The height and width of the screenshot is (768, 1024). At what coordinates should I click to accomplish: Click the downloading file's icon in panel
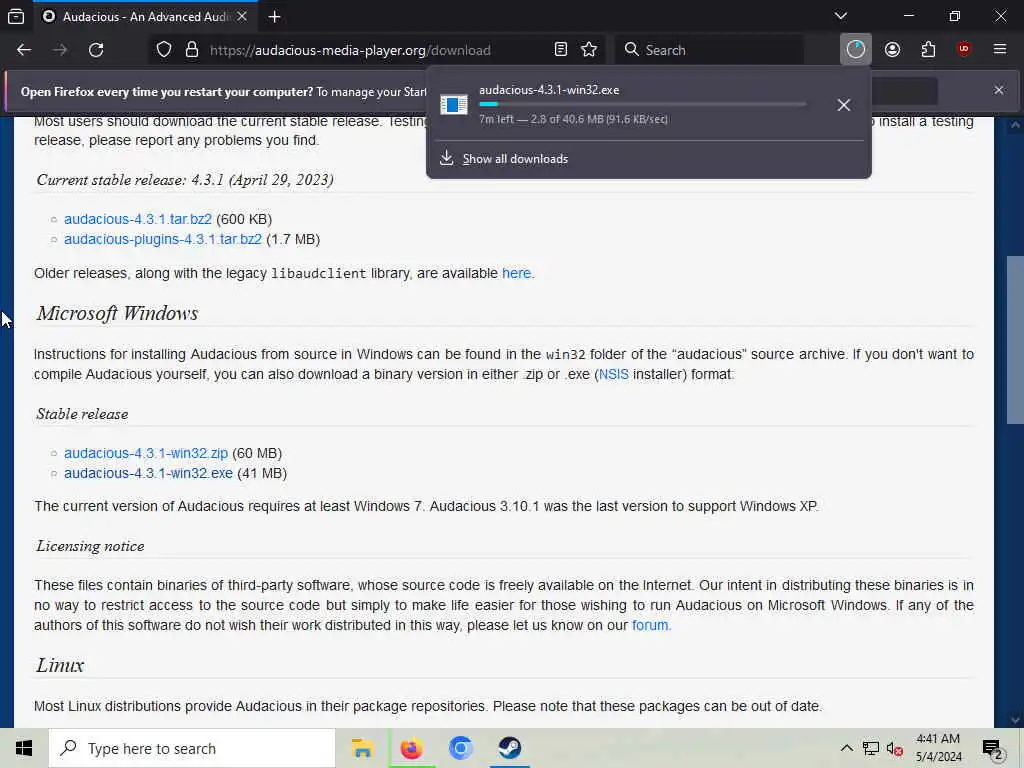coord(454,104)
